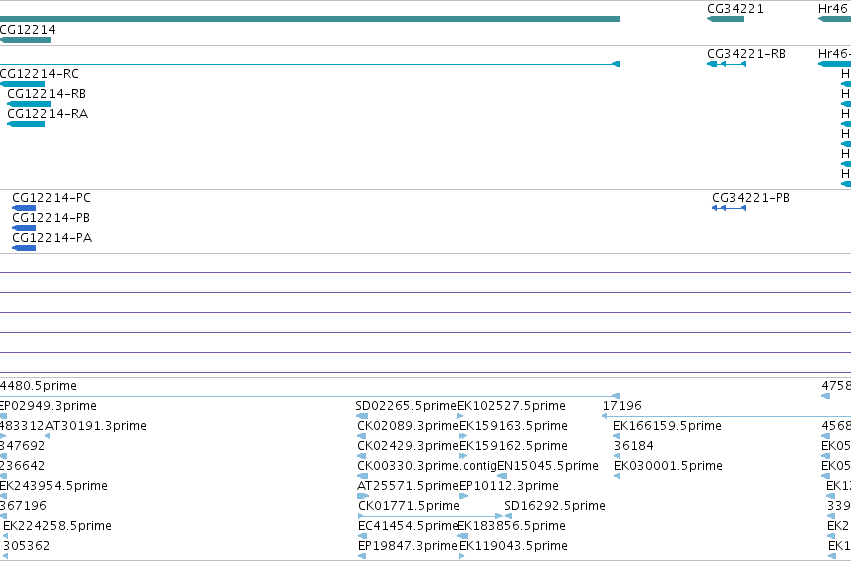Select the CG12214-PC protein feature
Screen dimensions: 851x561
point(24,208)
